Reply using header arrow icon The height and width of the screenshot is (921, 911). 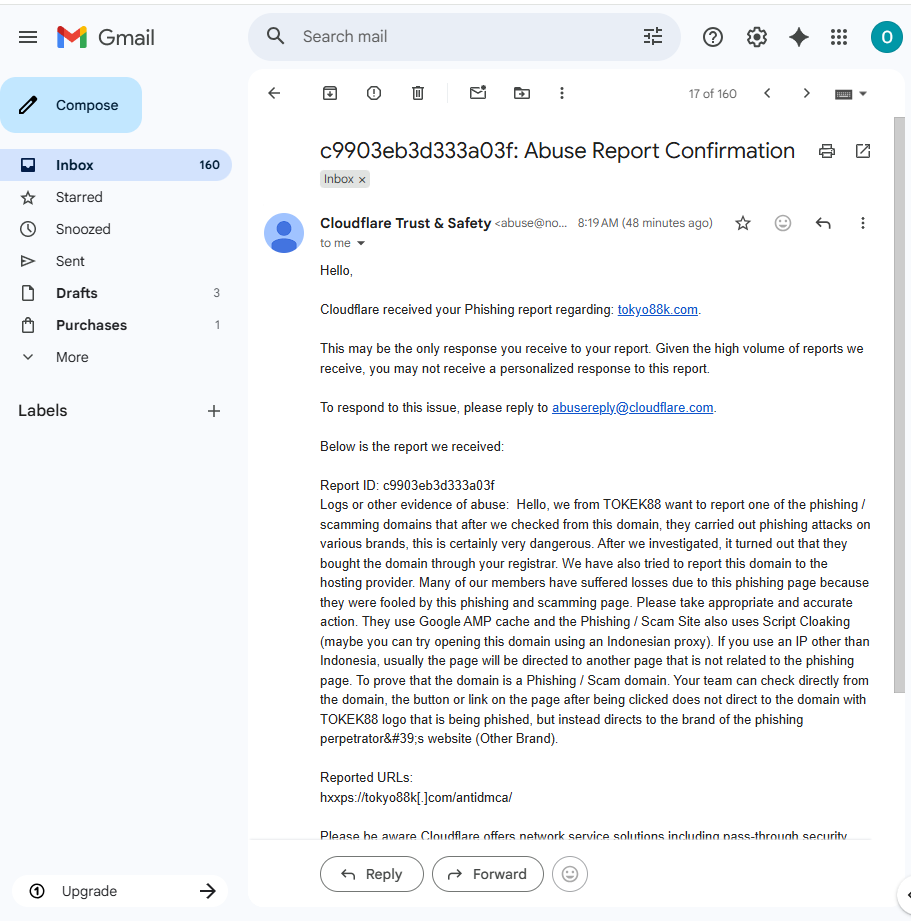point(823,223)
